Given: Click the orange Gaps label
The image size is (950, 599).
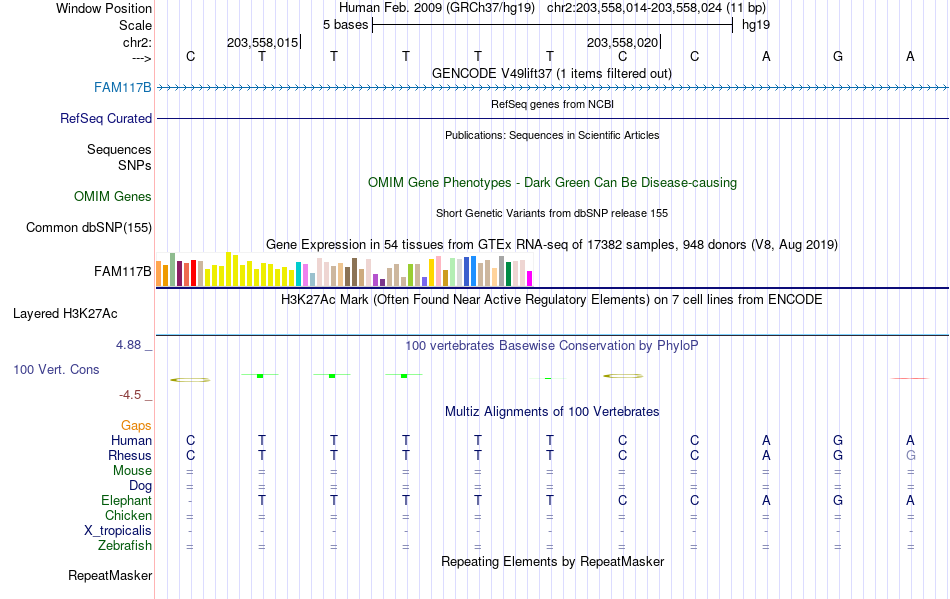Looking at the screenshot, I should [136, 425].
